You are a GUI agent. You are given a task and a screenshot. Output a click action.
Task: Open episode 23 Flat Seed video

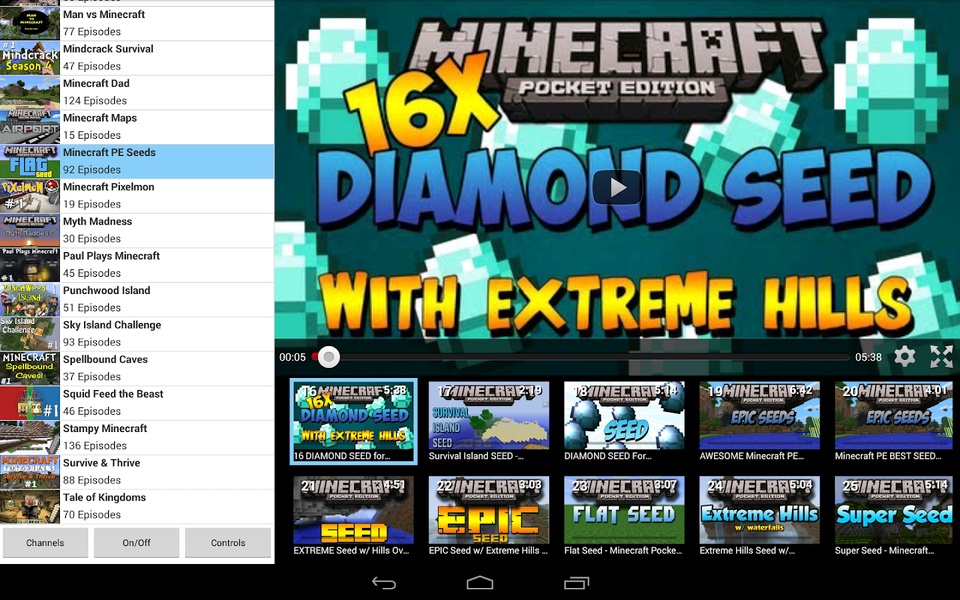[624, 516]
